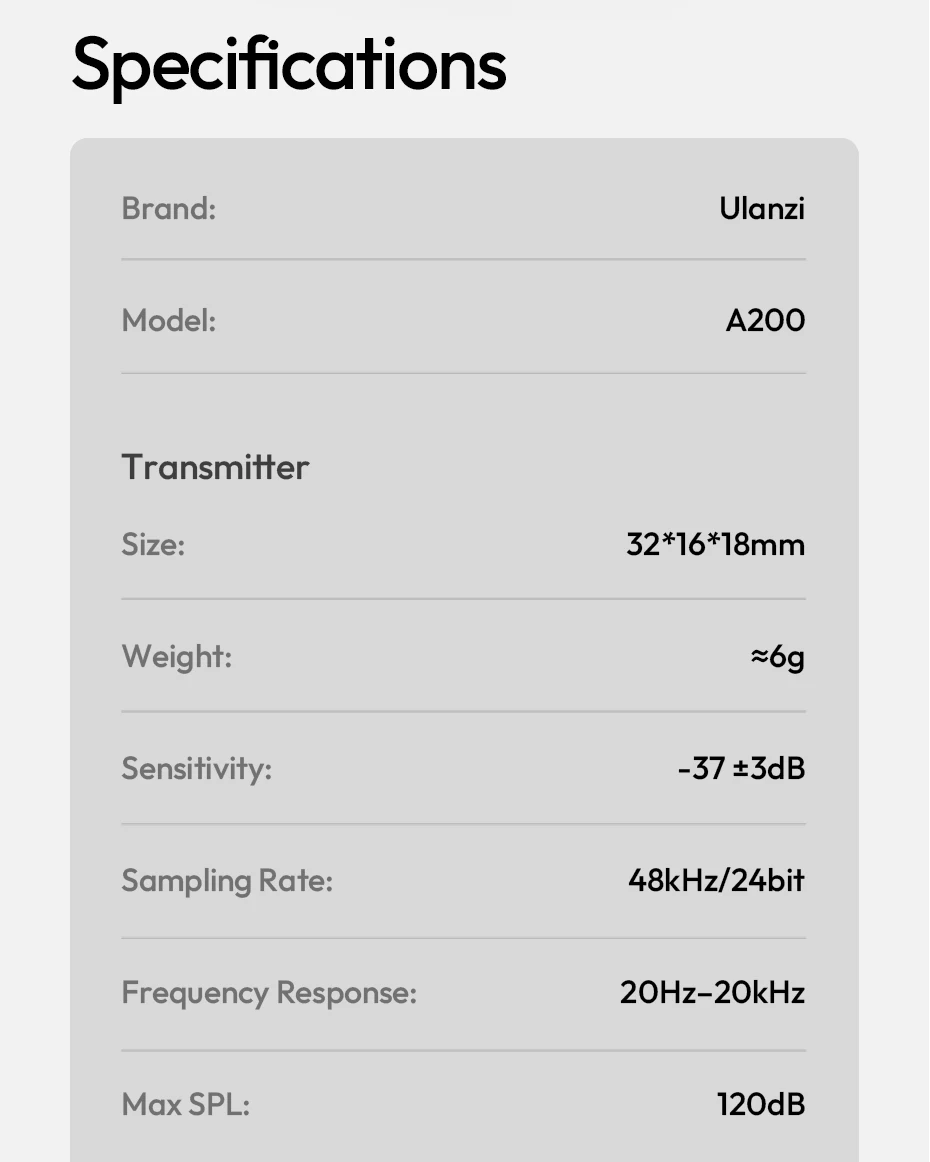Click the Transmitter section heading

215,466
